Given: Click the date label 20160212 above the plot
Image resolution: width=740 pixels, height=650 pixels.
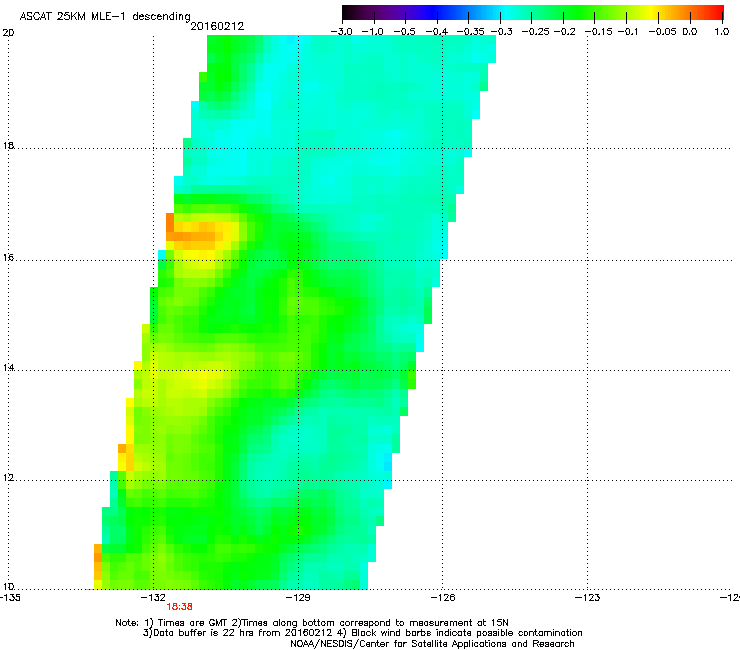Looking at the screenshot, I should pyautogui.click(x=217, y=26).
